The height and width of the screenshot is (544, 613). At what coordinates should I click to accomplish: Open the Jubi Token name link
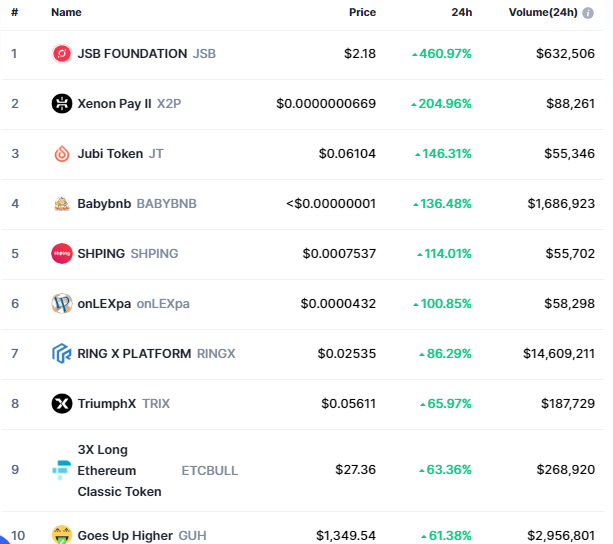point(110,154)
